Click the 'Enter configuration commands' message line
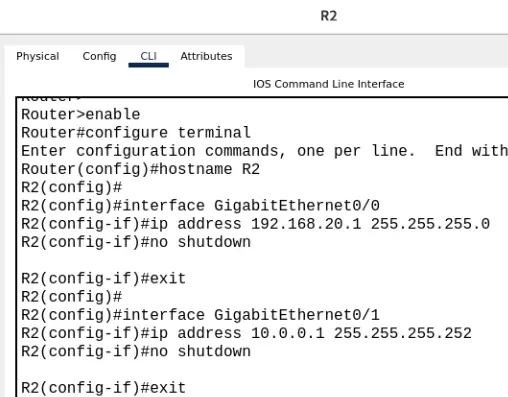 [264, 151]
